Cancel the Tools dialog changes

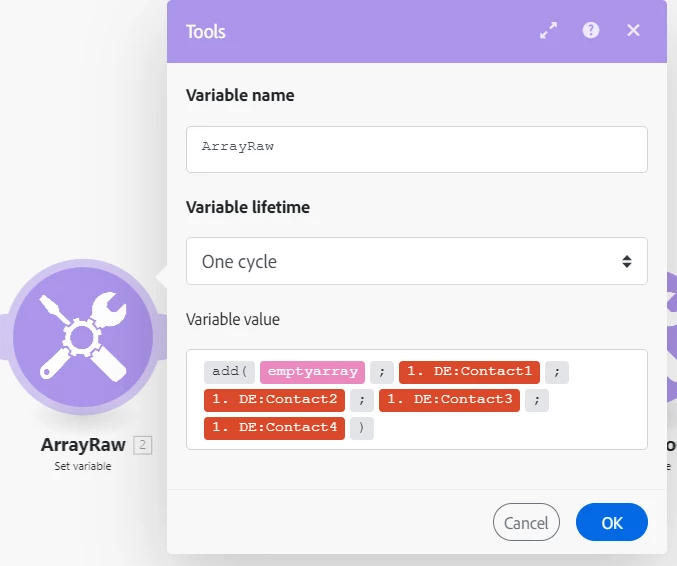click(526, 522)
